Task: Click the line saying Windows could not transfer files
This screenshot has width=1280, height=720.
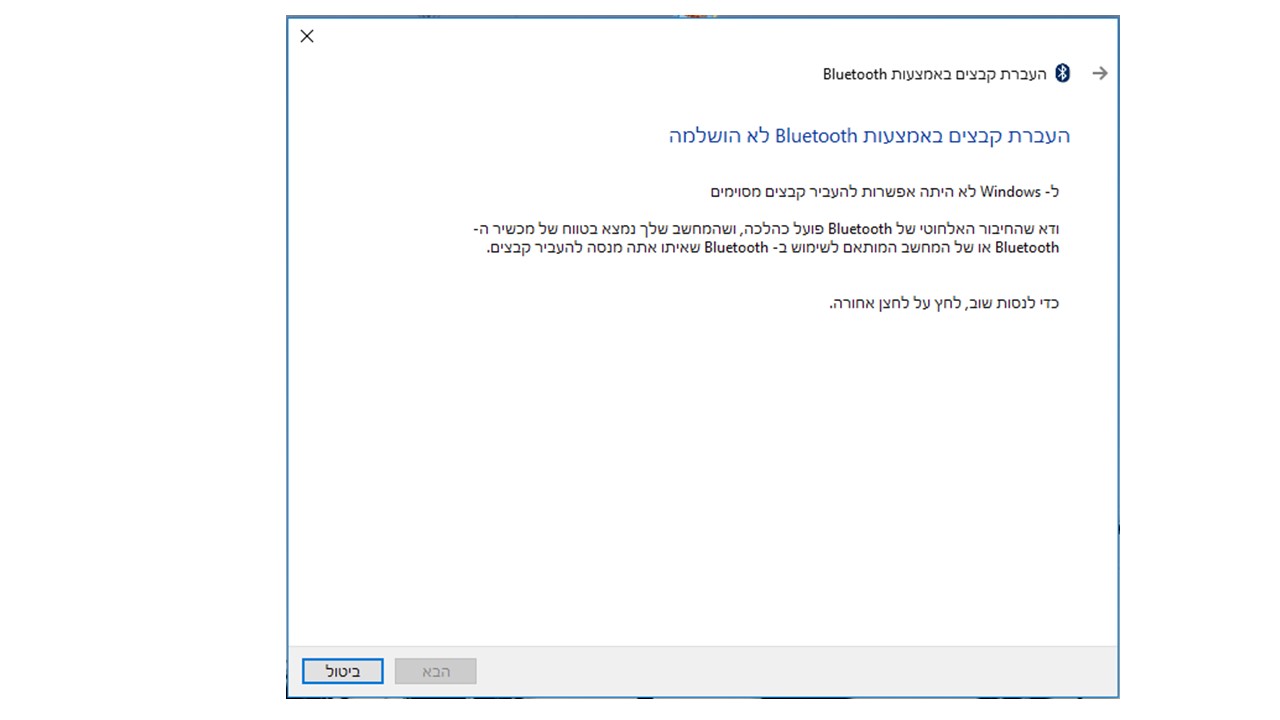Action: pyautogui.click(x=885, y=191)
